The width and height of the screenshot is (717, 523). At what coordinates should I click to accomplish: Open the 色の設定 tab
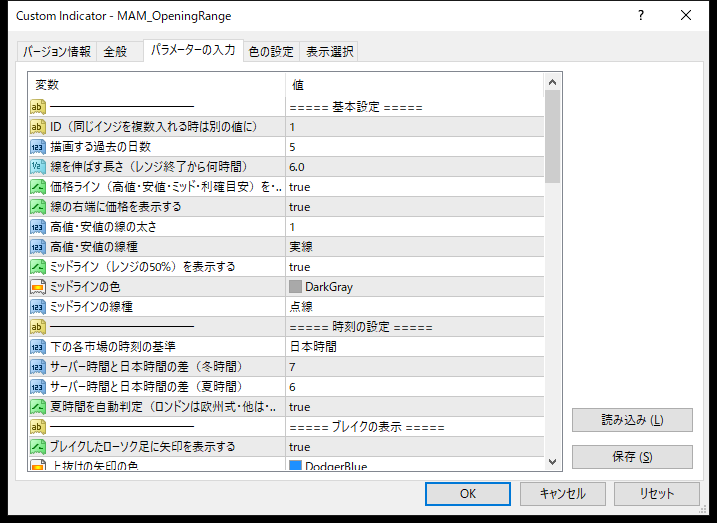click(271, 52)
